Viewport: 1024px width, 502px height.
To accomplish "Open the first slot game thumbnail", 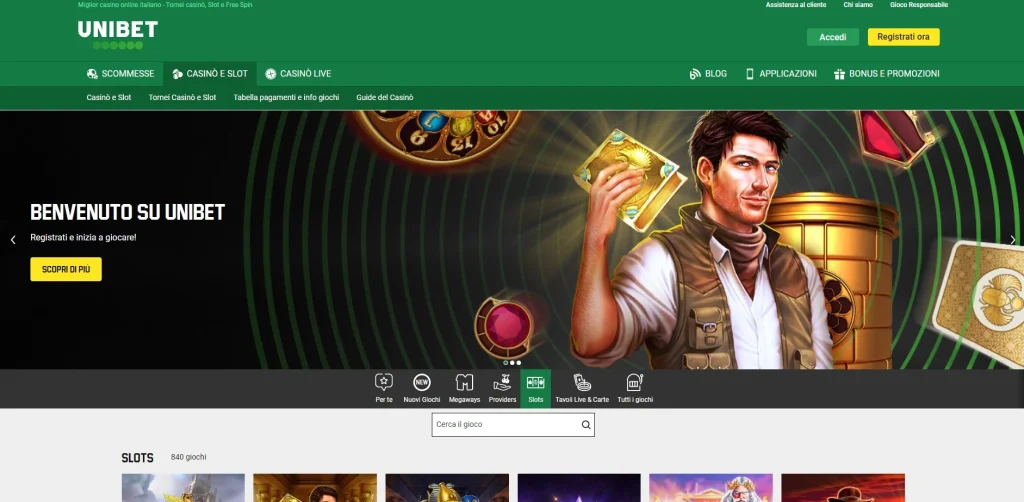I will tap(184, 488).
